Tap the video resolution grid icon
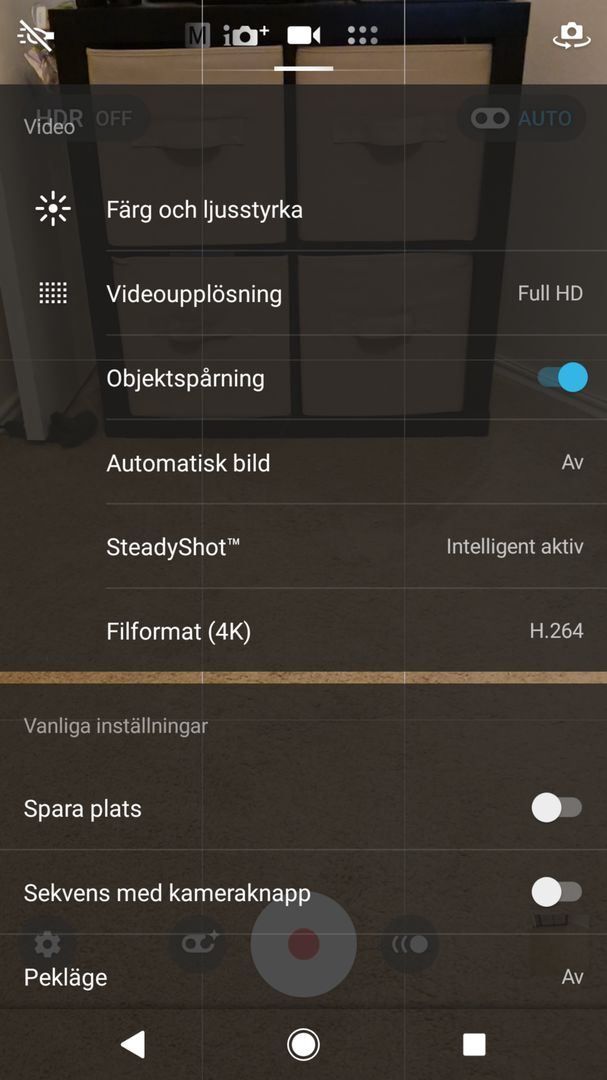The height and width of the screenshot is (1080, 607). pos(52,293)
